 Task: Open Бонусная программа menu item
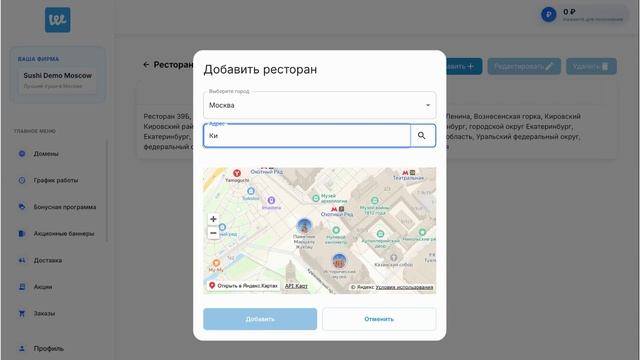(64, 207)
